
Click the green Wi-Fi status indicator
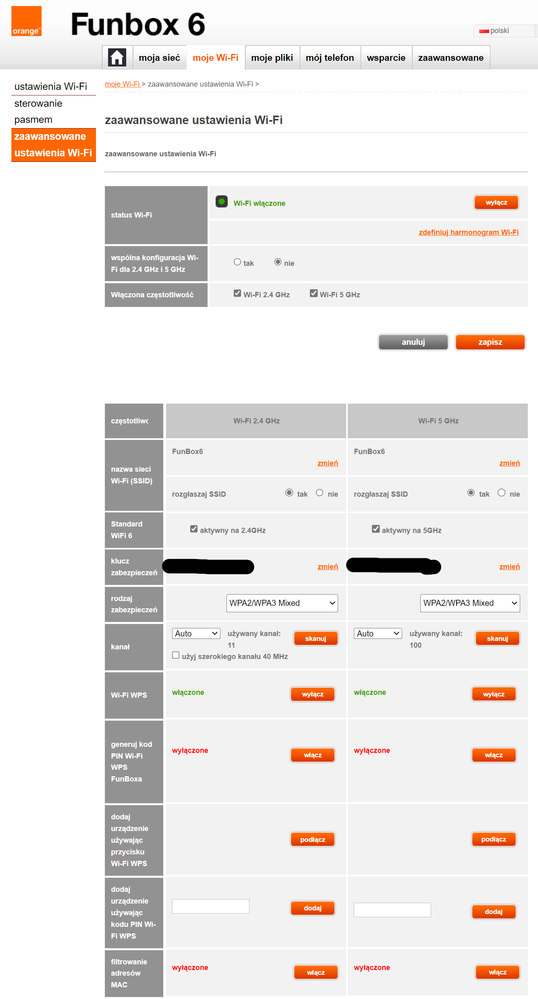(x=222, y=202)
